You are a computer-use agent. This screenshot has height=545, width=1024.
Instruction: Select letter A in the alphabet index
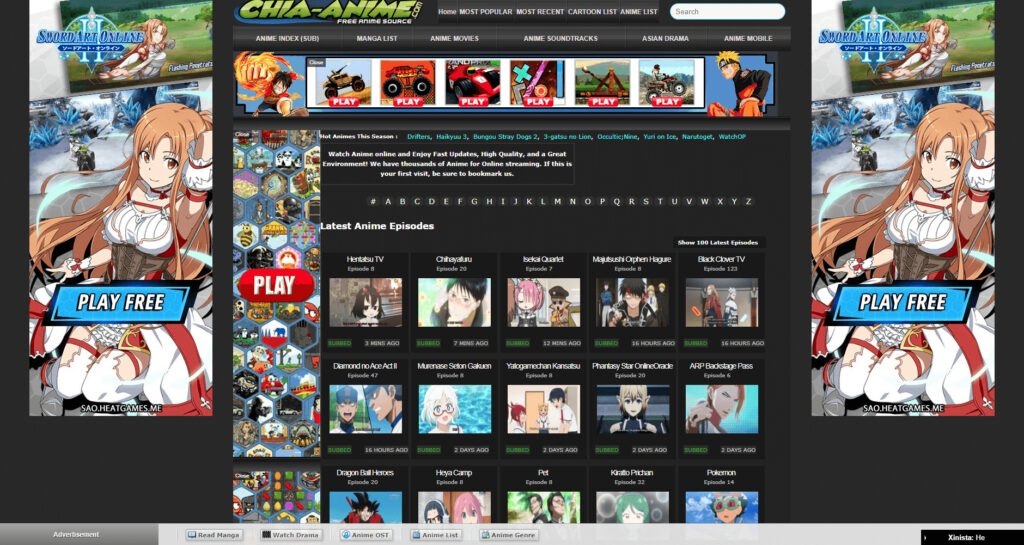pos(388,202)
